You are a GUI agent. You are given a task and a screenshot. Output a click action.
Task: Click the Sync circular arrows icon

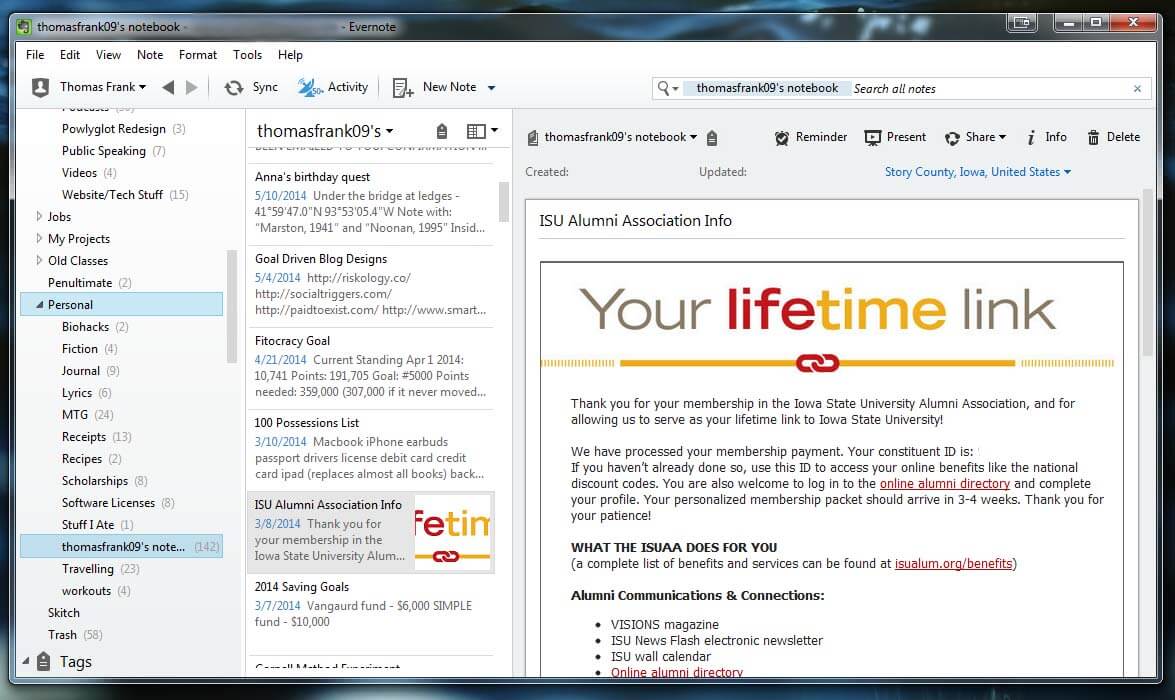234,88
